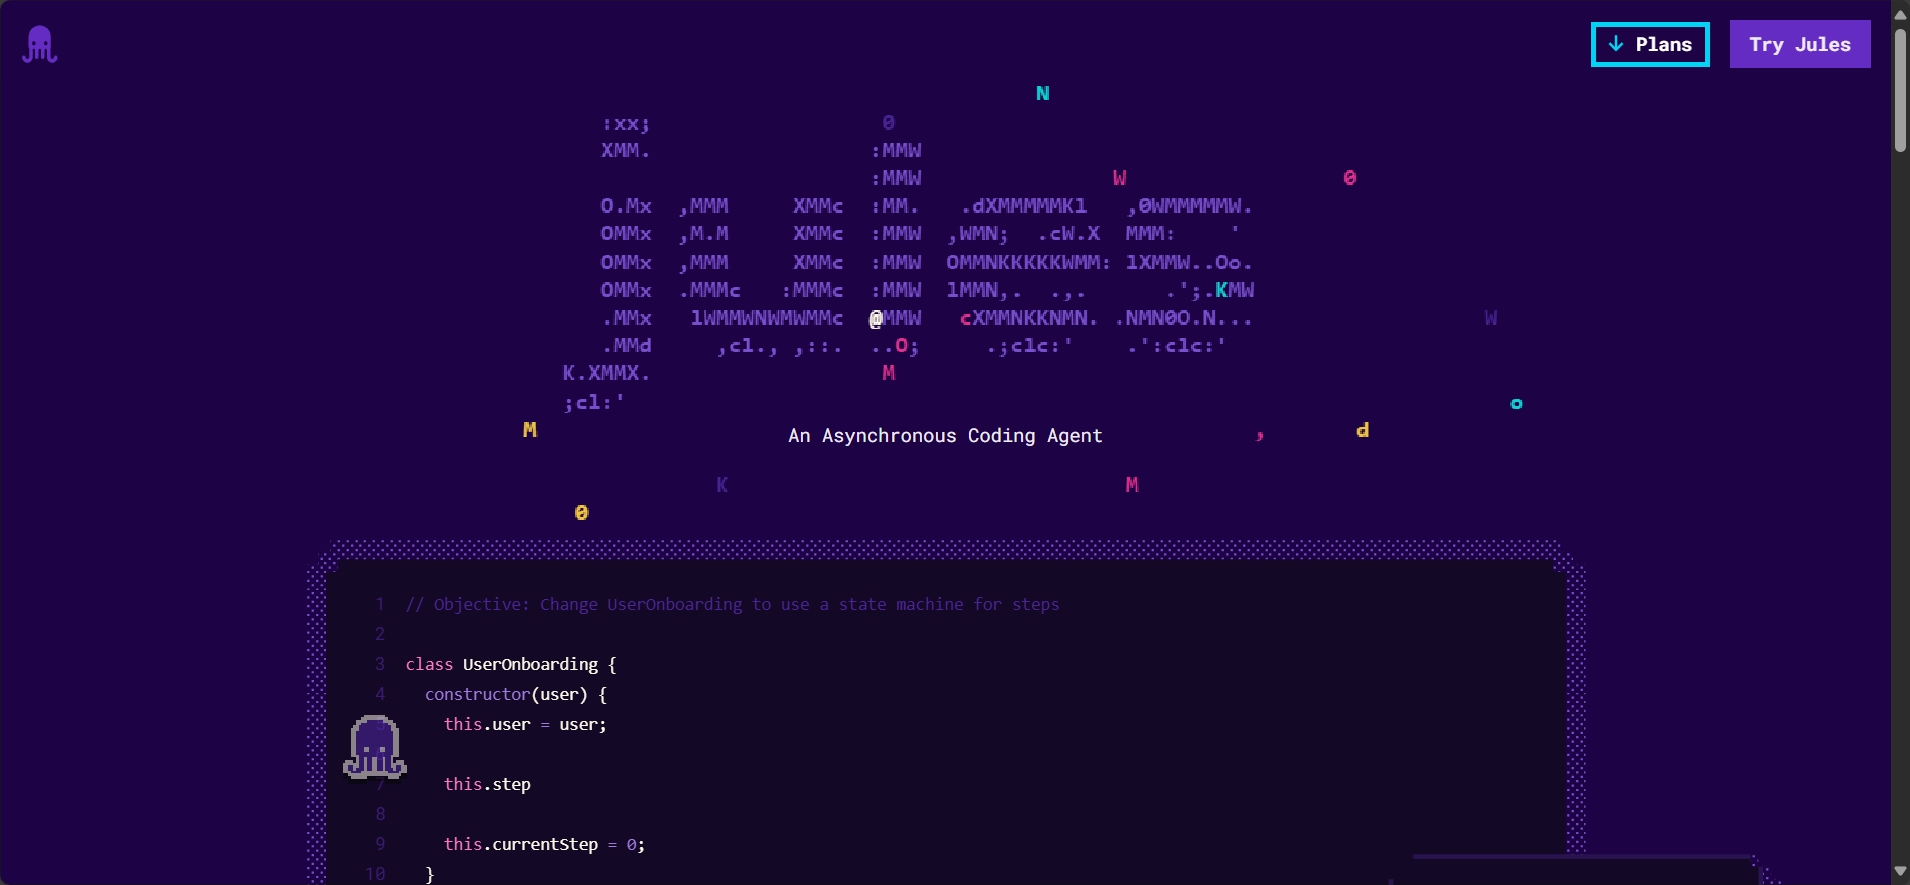Click the yellow M left of tagline
This screenshot has height=885, width=1910.
pos(530,430)
